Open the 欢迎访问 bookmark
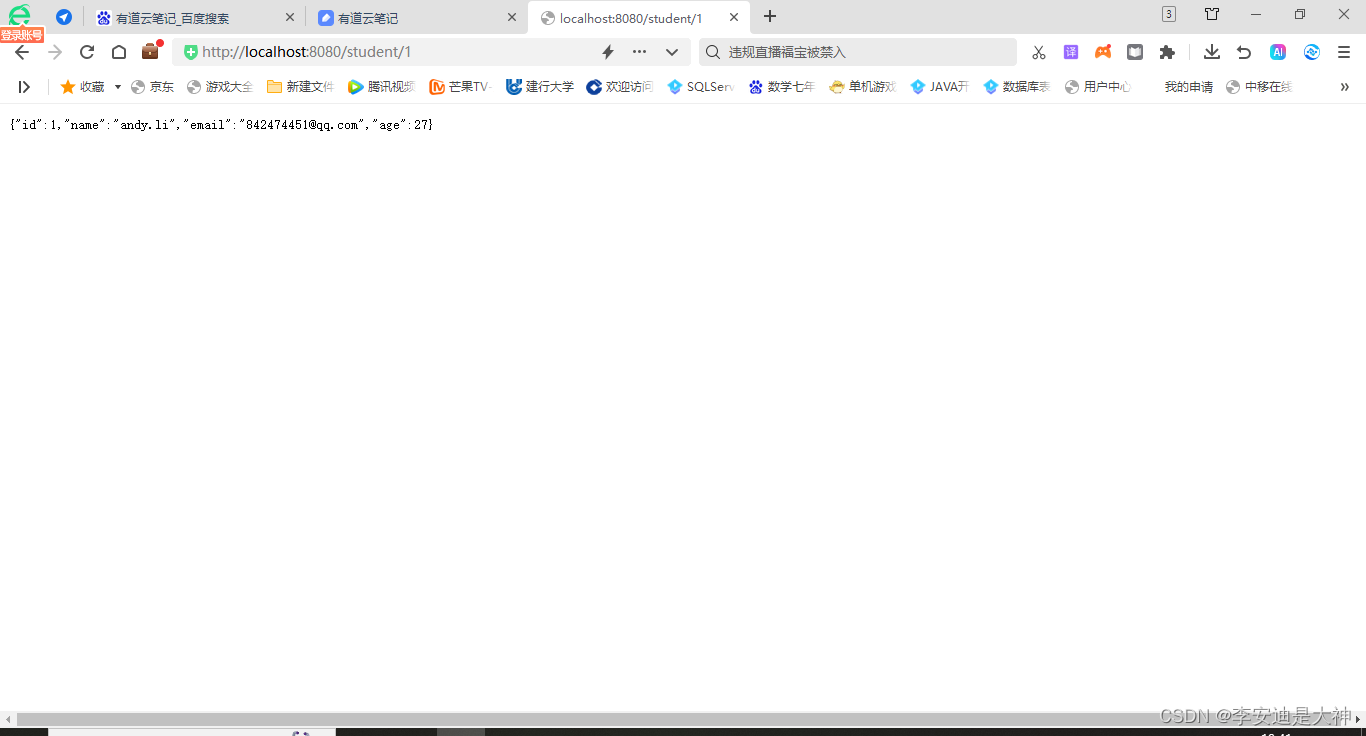This screenshot has height=736, width=1366. 620,87
